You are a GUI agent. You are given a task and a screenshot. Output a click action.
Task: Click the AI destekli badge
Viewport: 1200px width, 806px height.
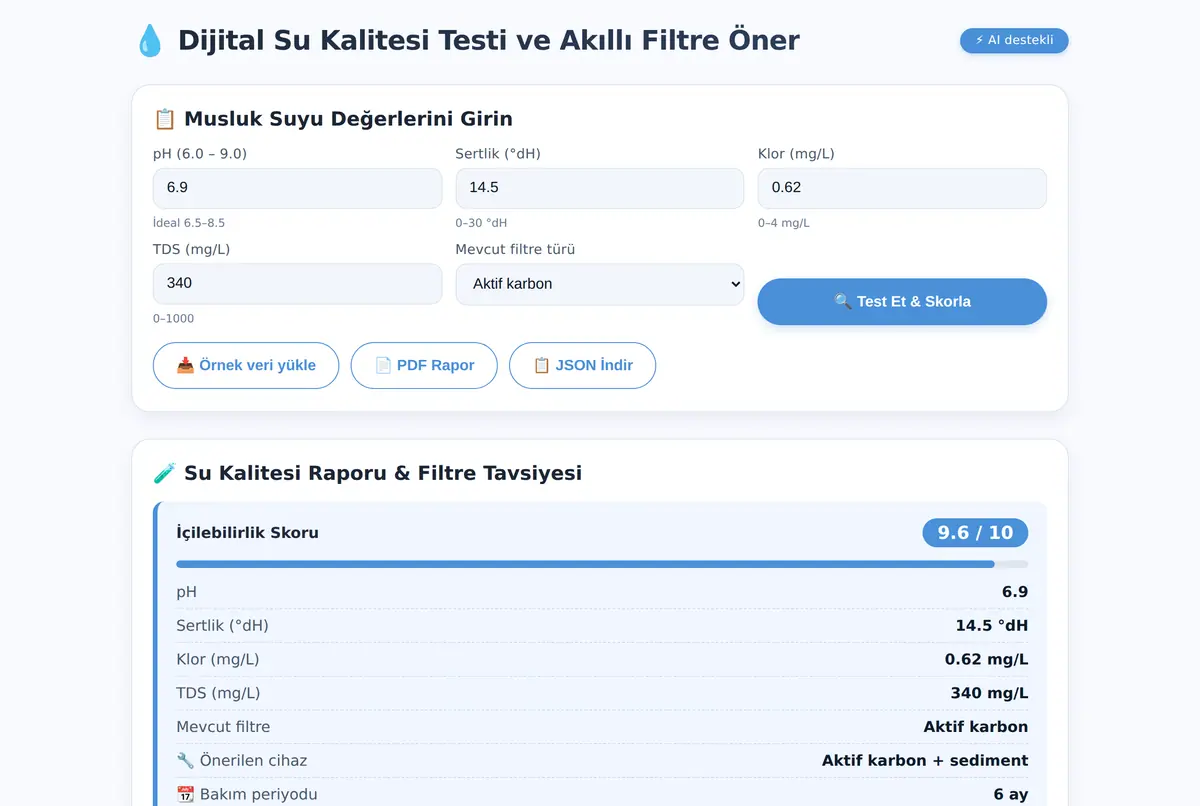[x=1014, y=41]
